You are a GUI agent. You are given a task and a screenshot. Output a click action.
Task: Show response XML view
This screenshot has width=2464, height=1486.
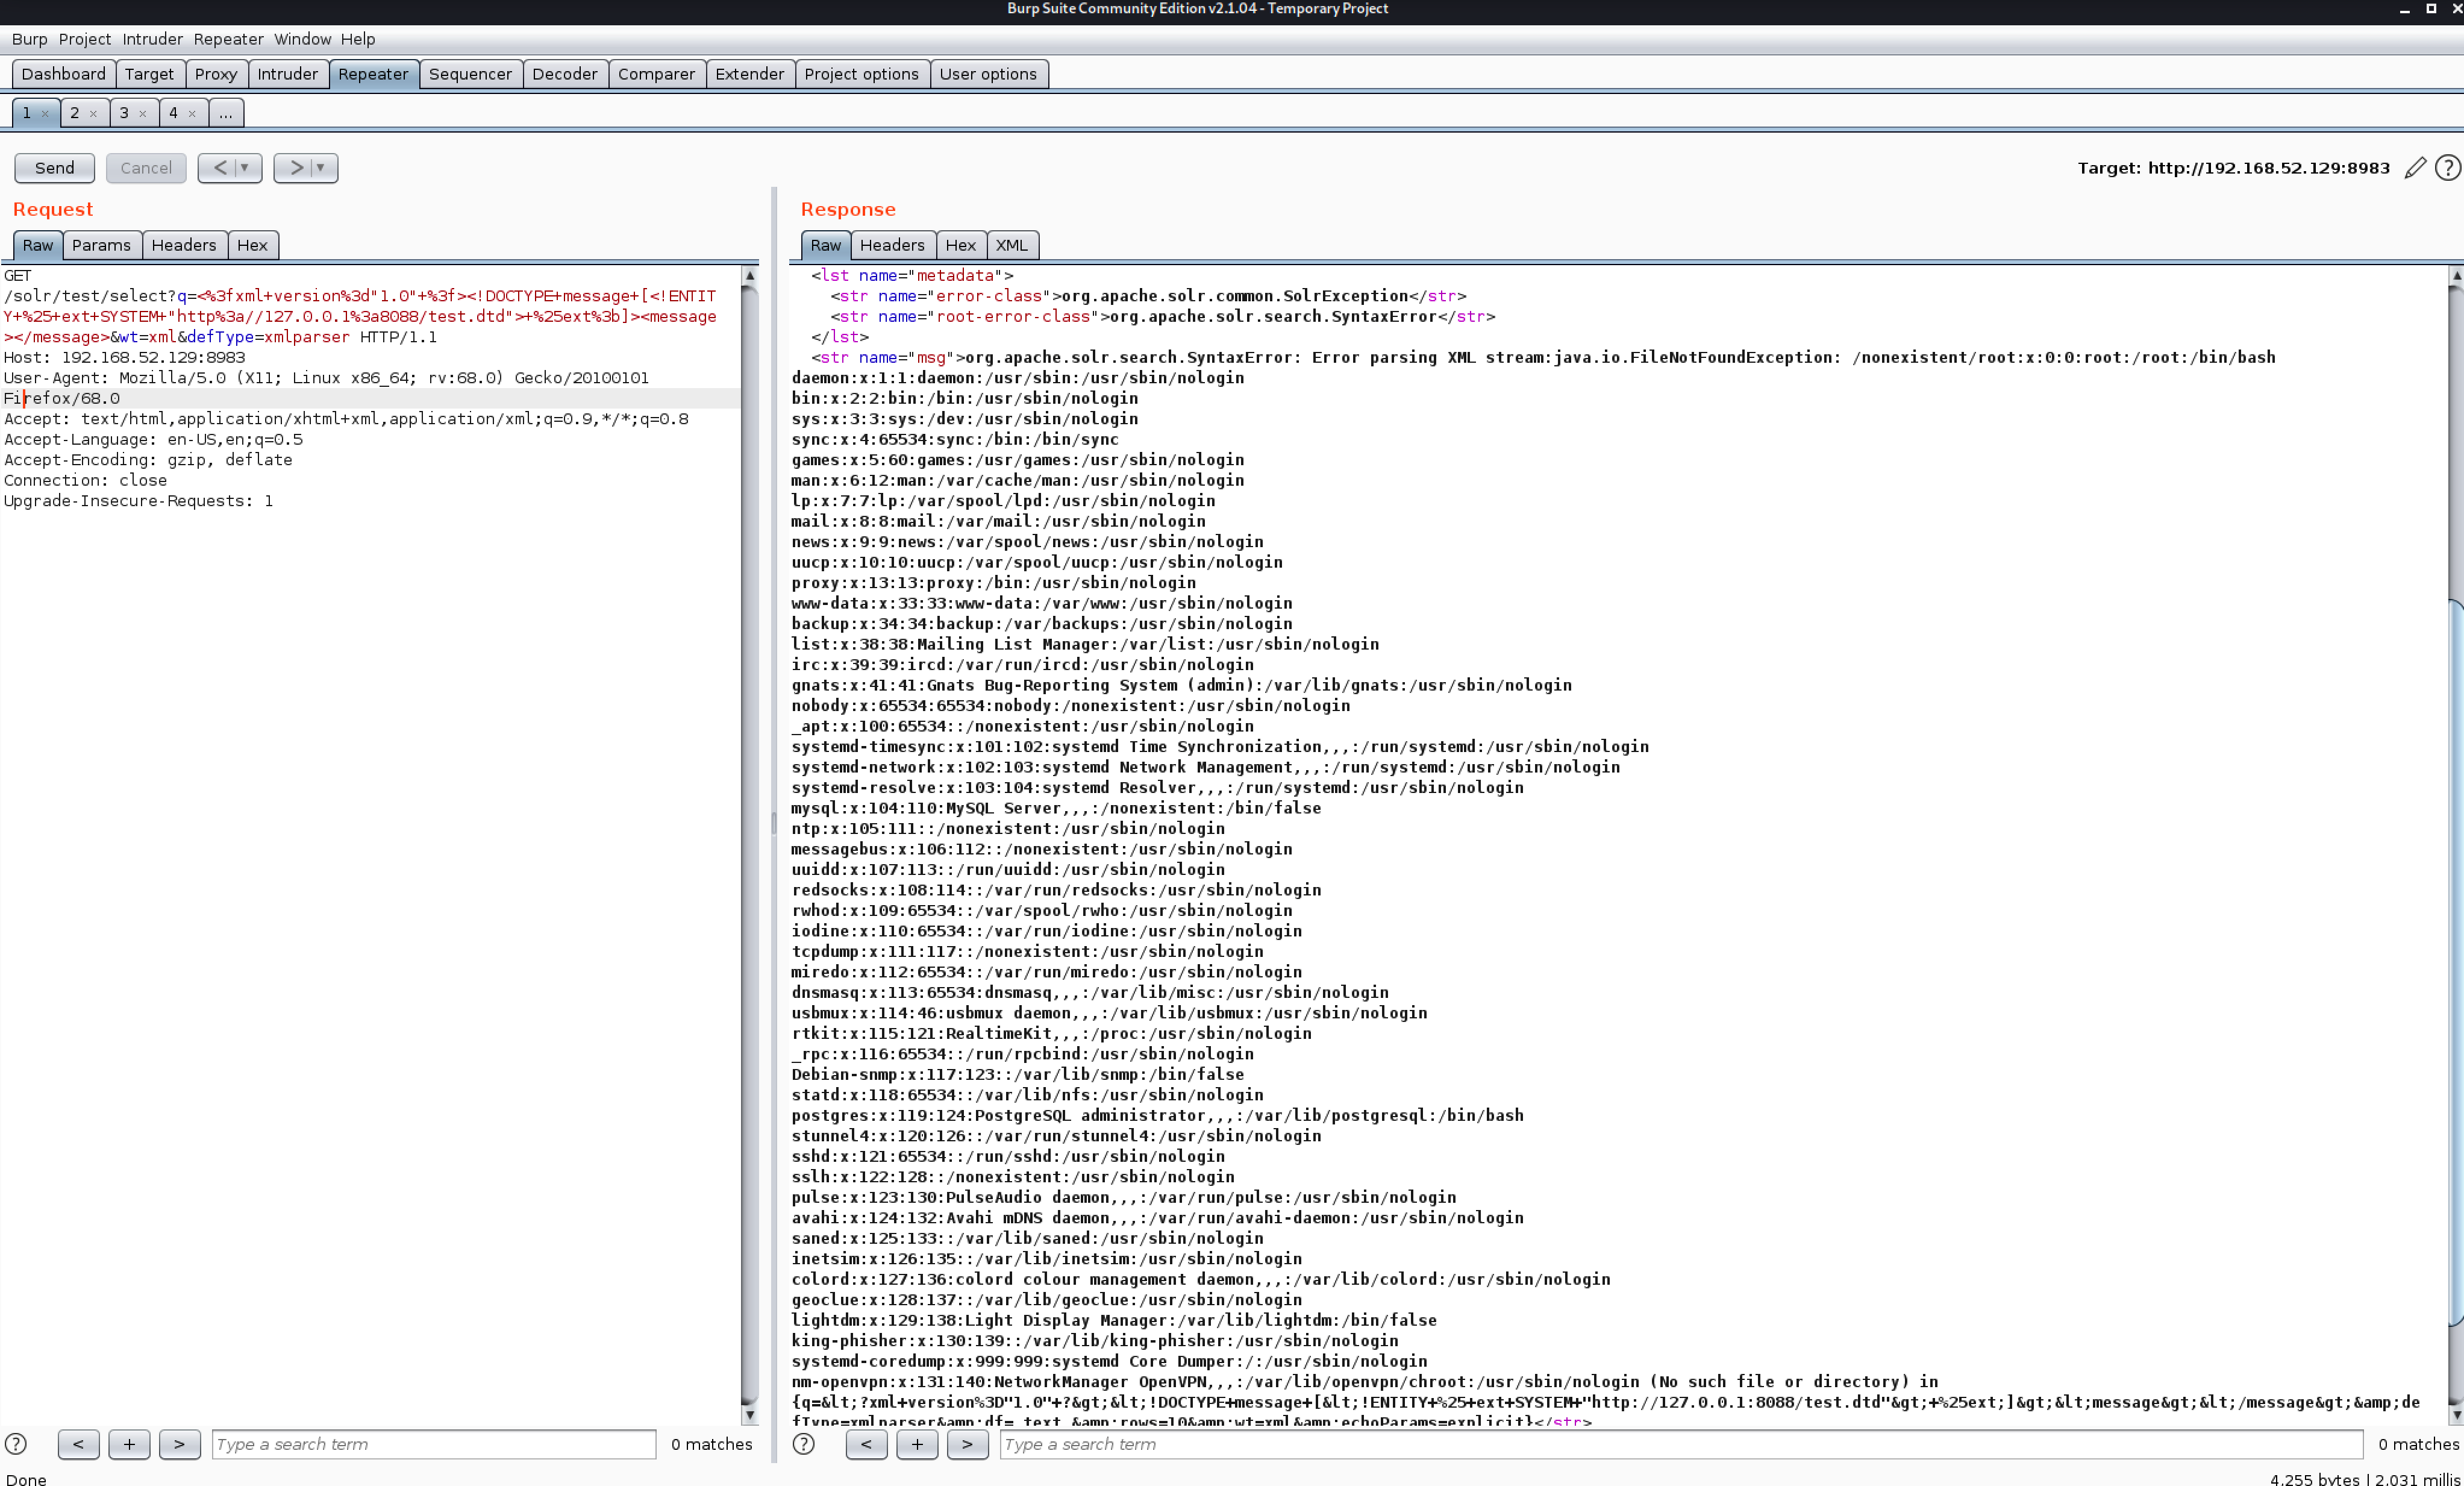point(1011,245)
